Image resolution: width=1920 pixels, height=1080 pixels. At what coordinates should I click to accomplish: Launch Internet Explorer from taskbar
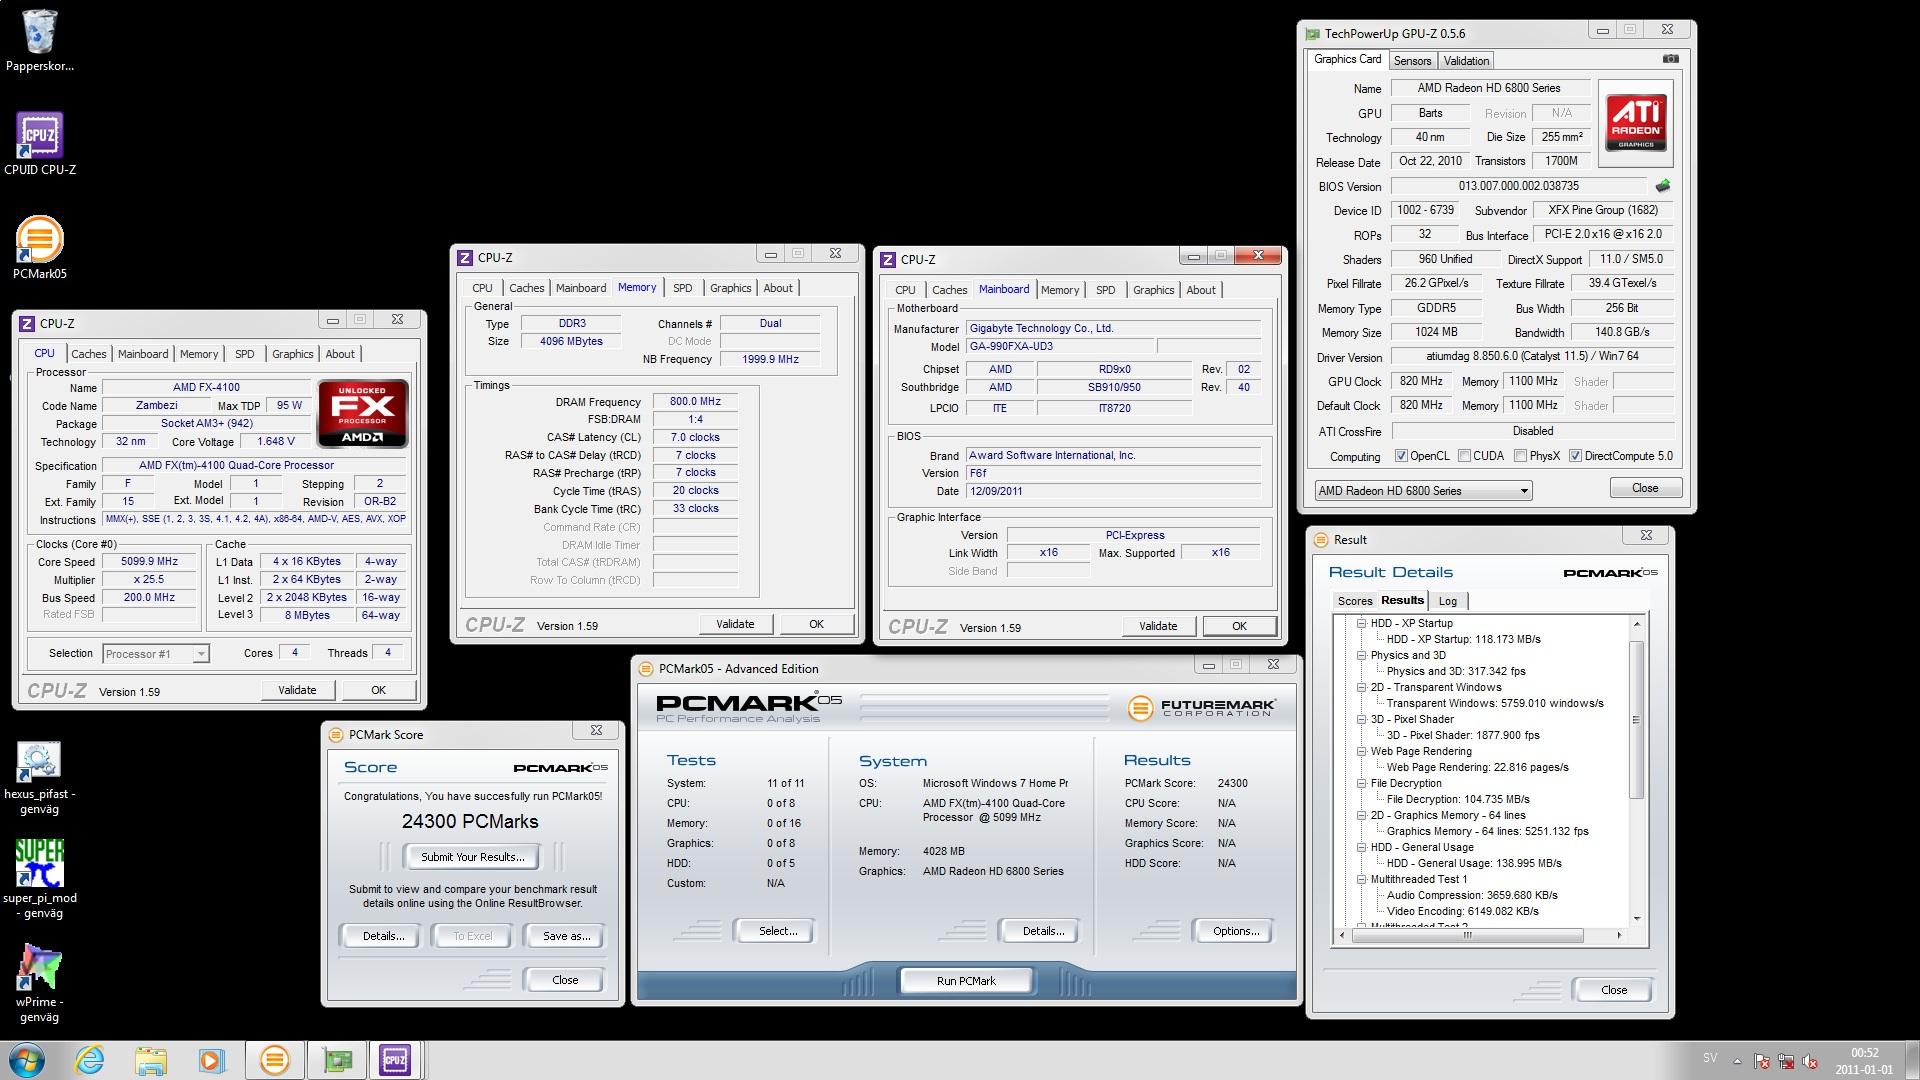(90, 1060)
